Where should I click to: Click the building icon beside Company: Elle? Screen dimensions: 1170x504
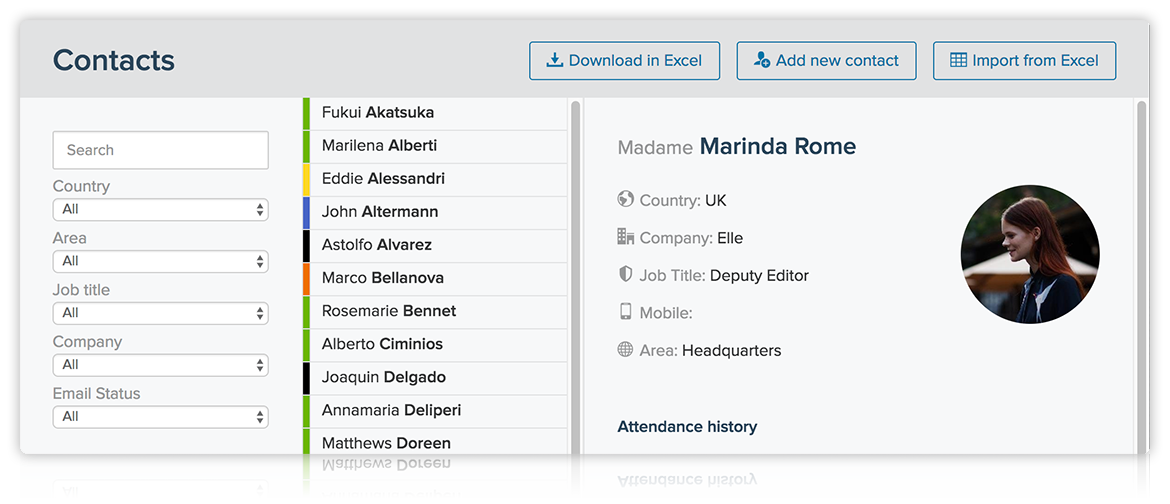tap(625, 237)
